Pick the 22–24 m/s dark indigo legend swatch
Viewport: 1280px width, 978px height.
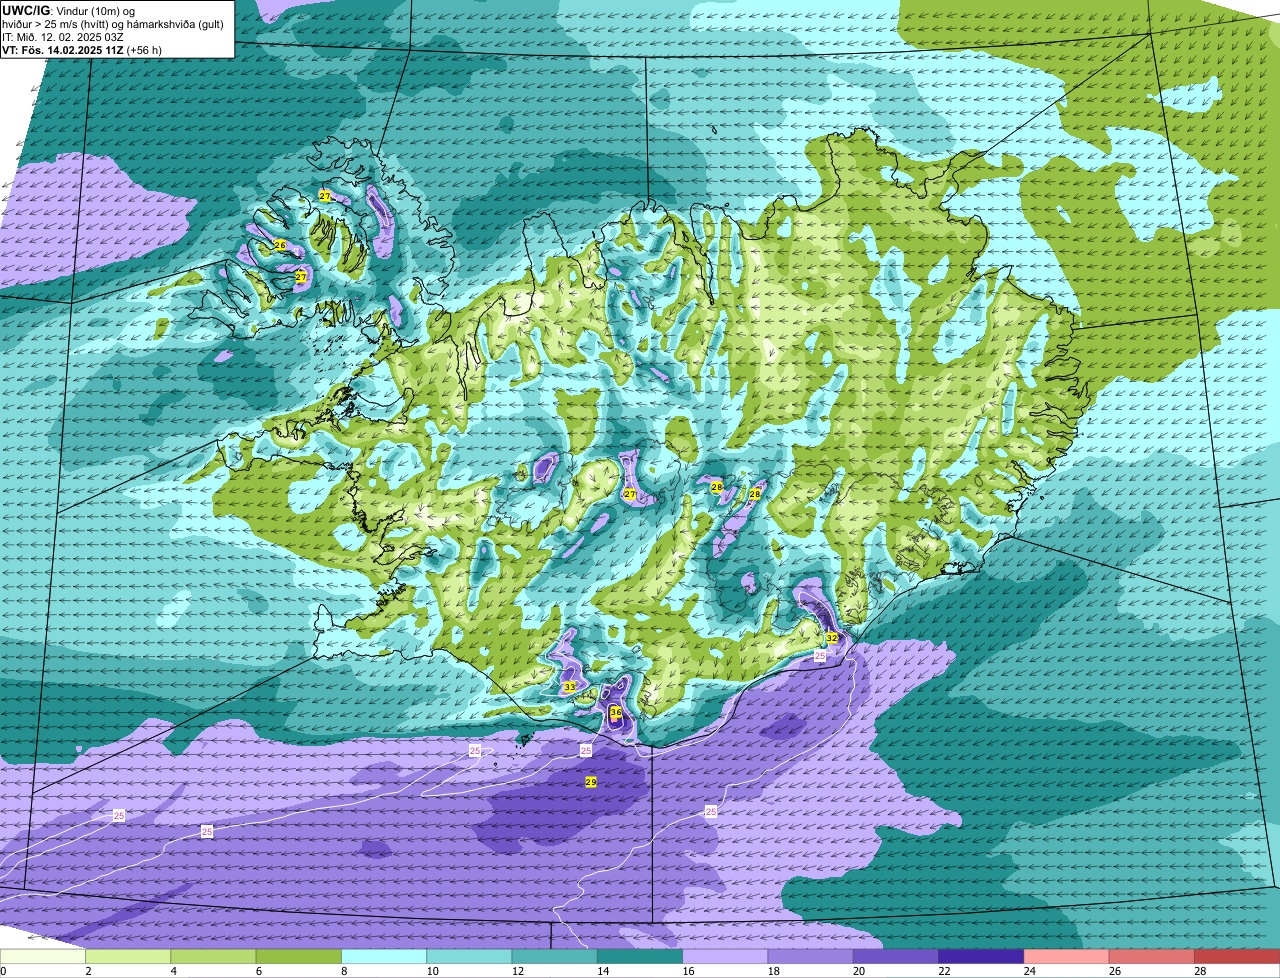click(981, 957)
